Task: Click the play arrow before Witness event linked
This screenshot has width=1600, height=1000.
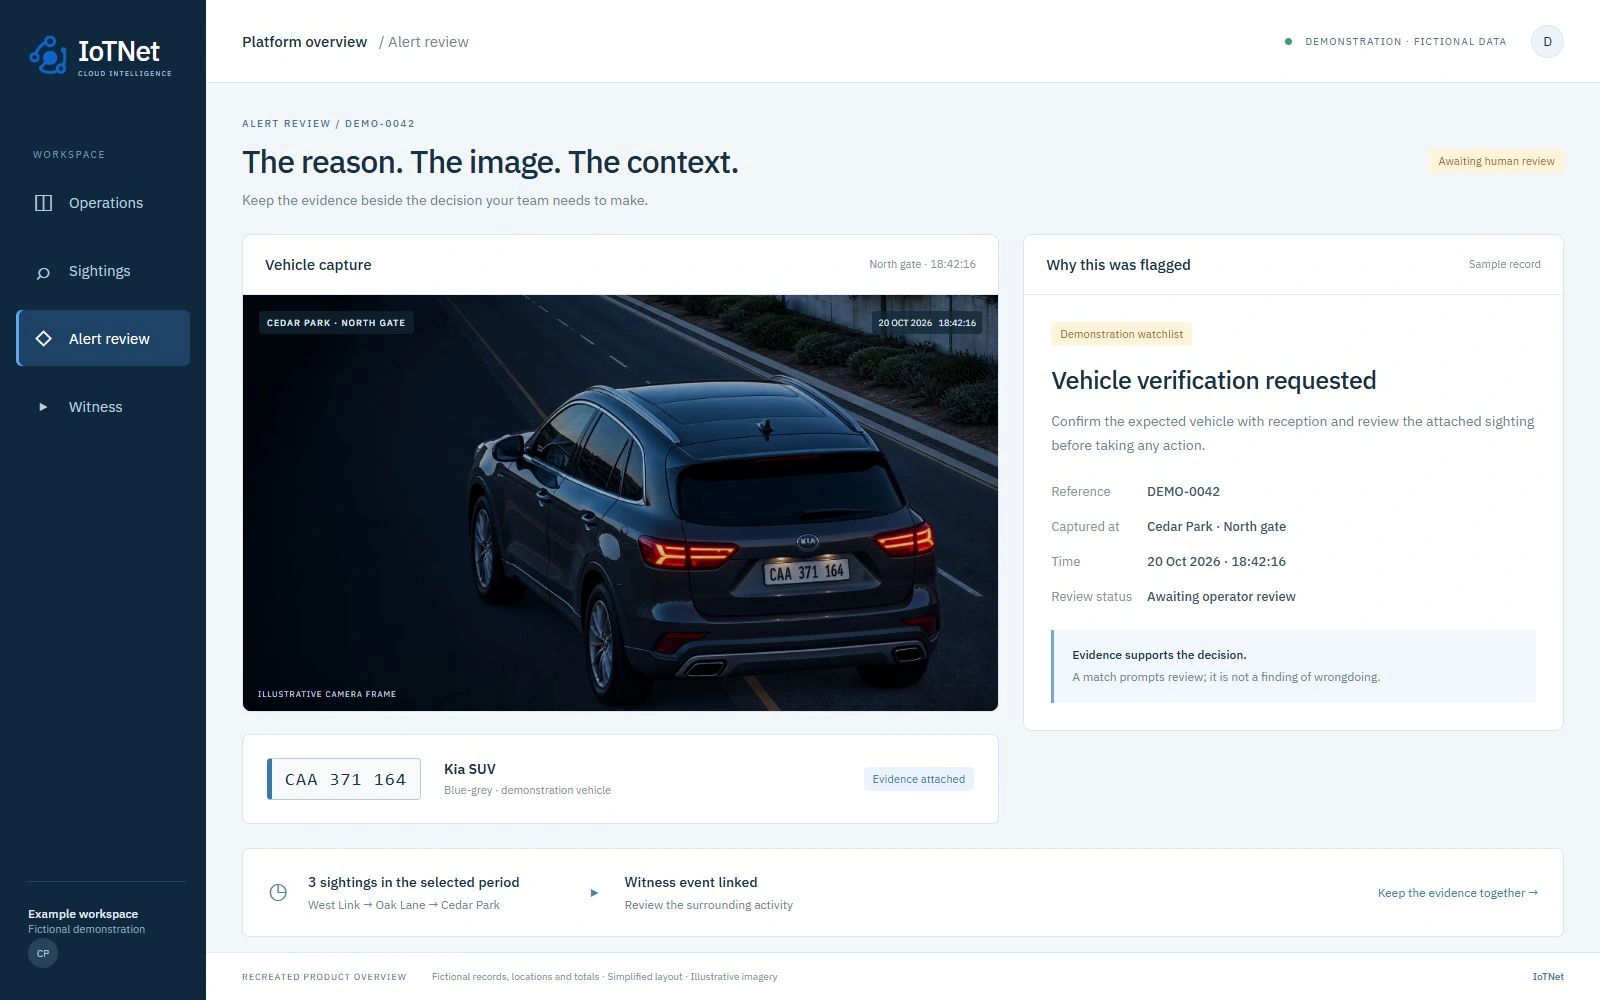Action: tap(594, 893)
